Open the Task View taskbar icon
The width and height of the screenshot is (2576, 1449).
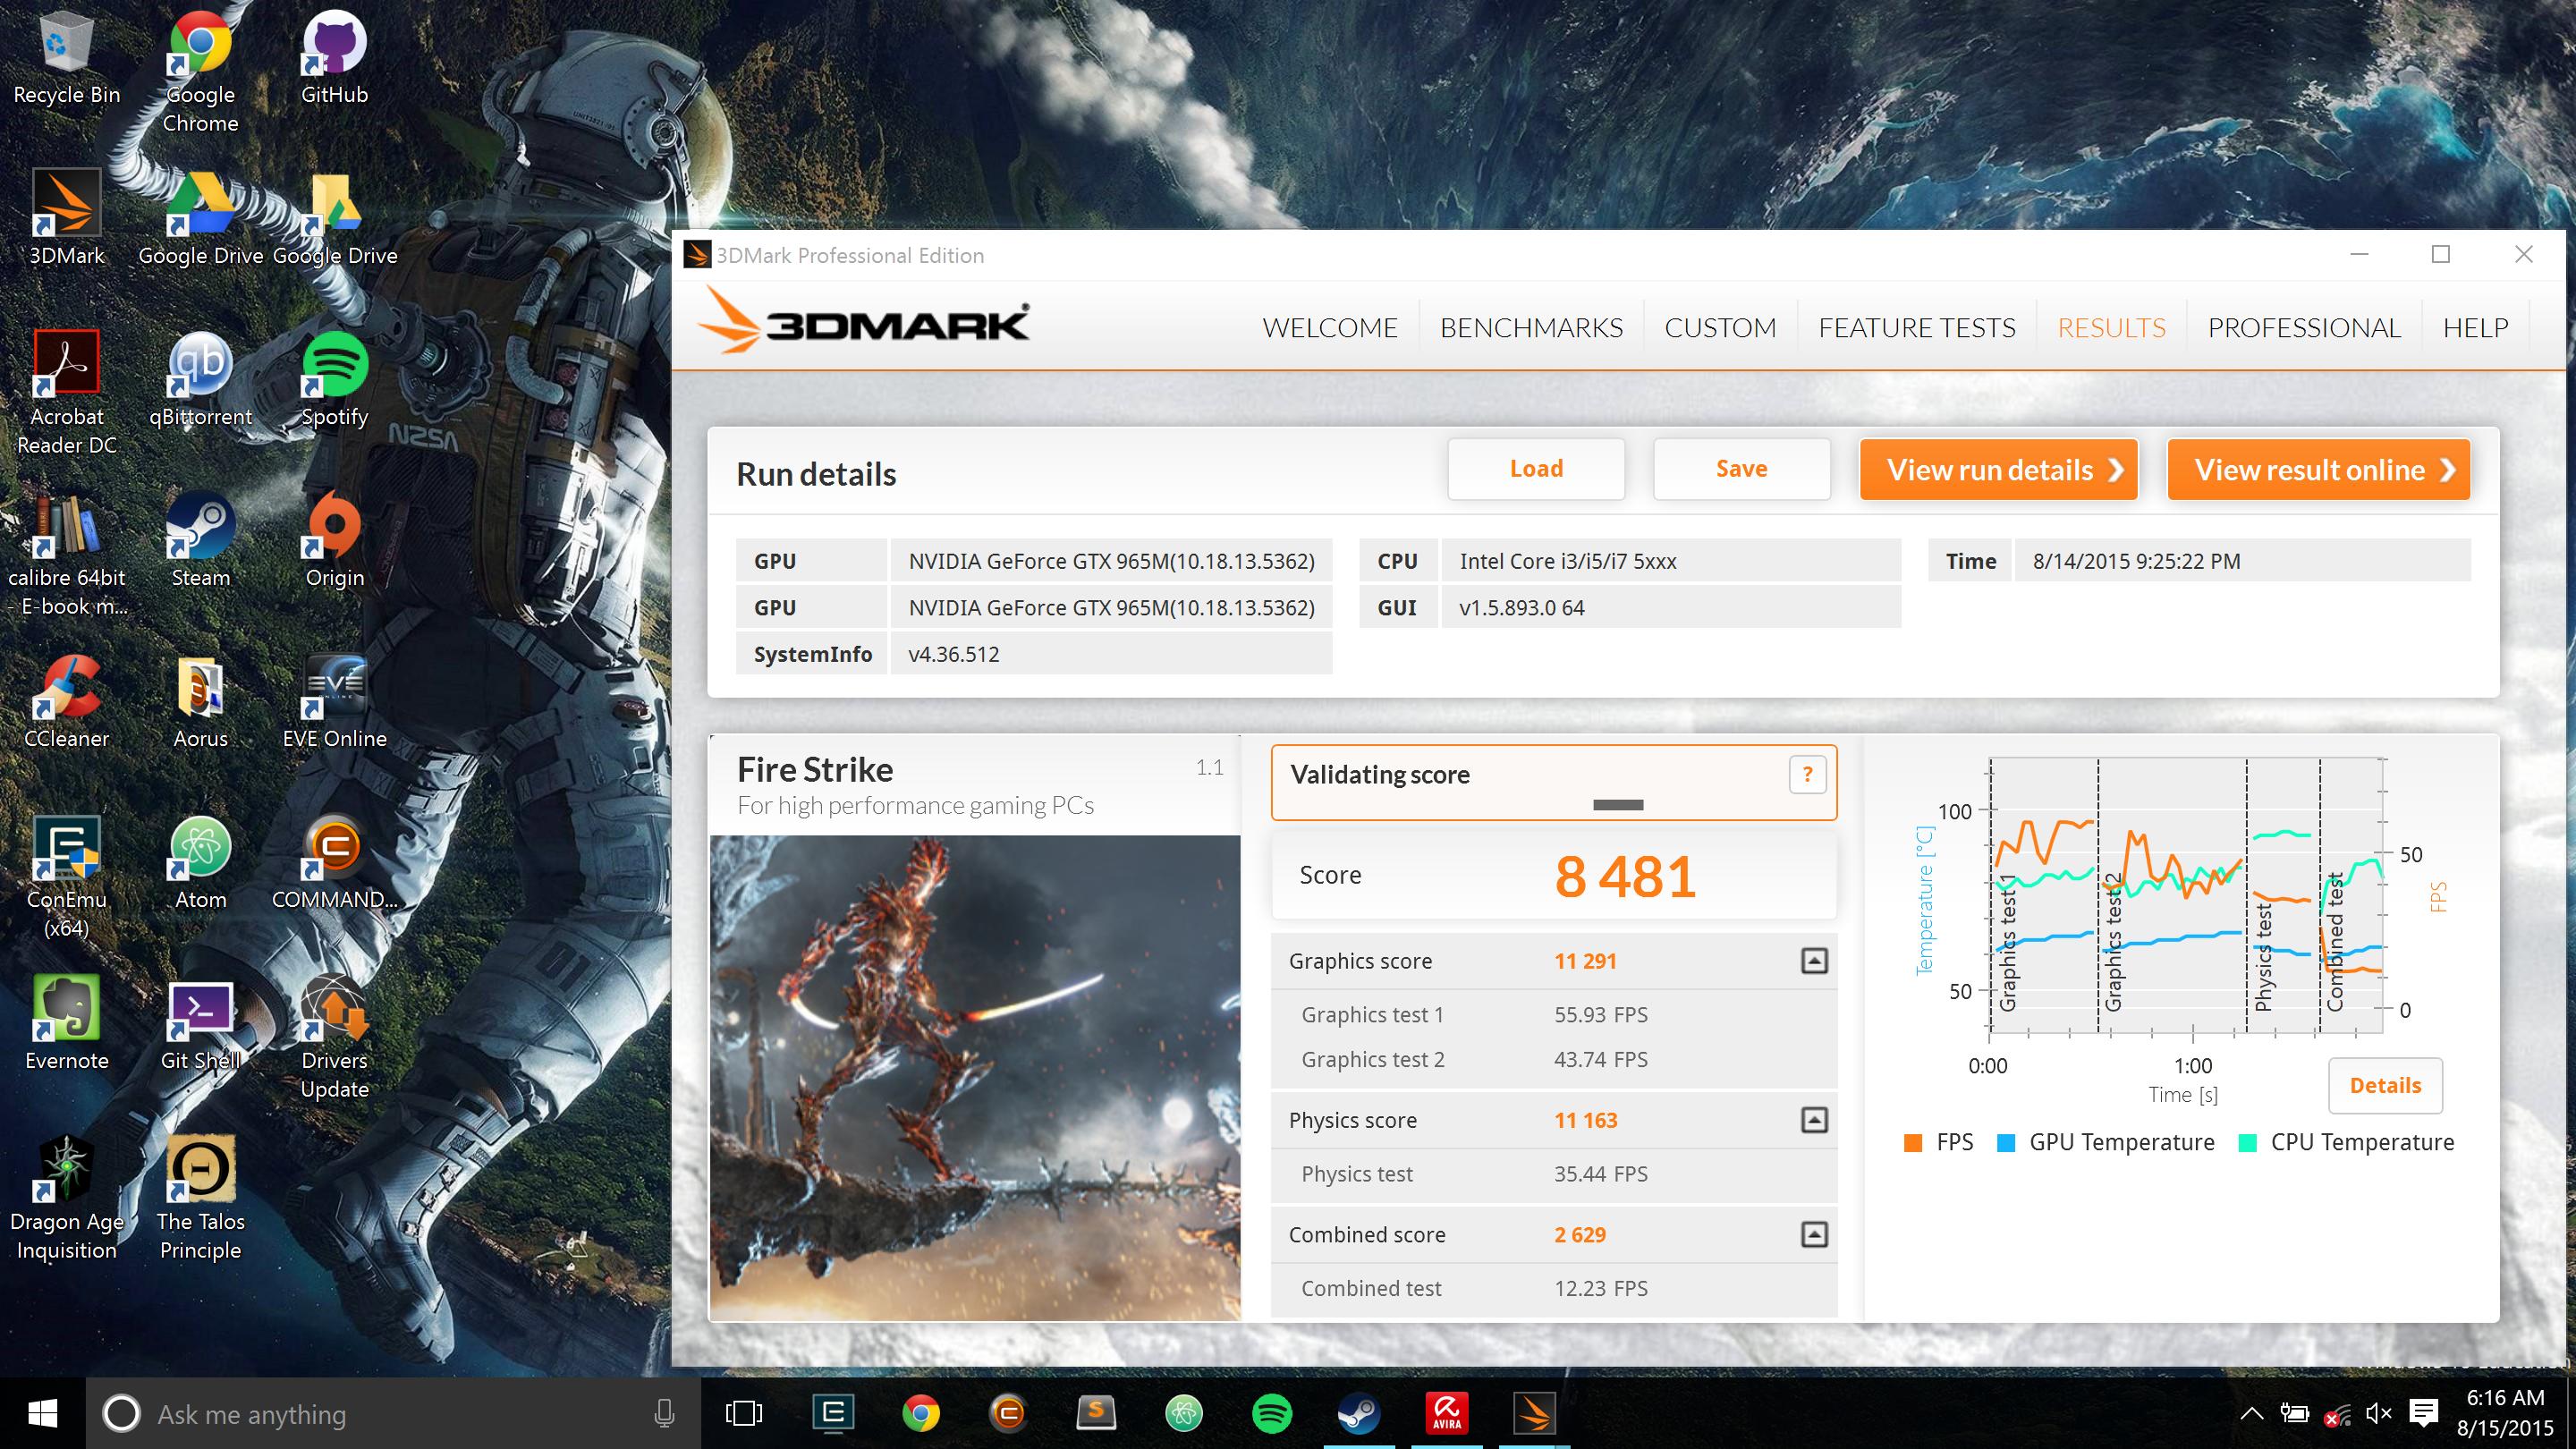(x=743, y=1413)
